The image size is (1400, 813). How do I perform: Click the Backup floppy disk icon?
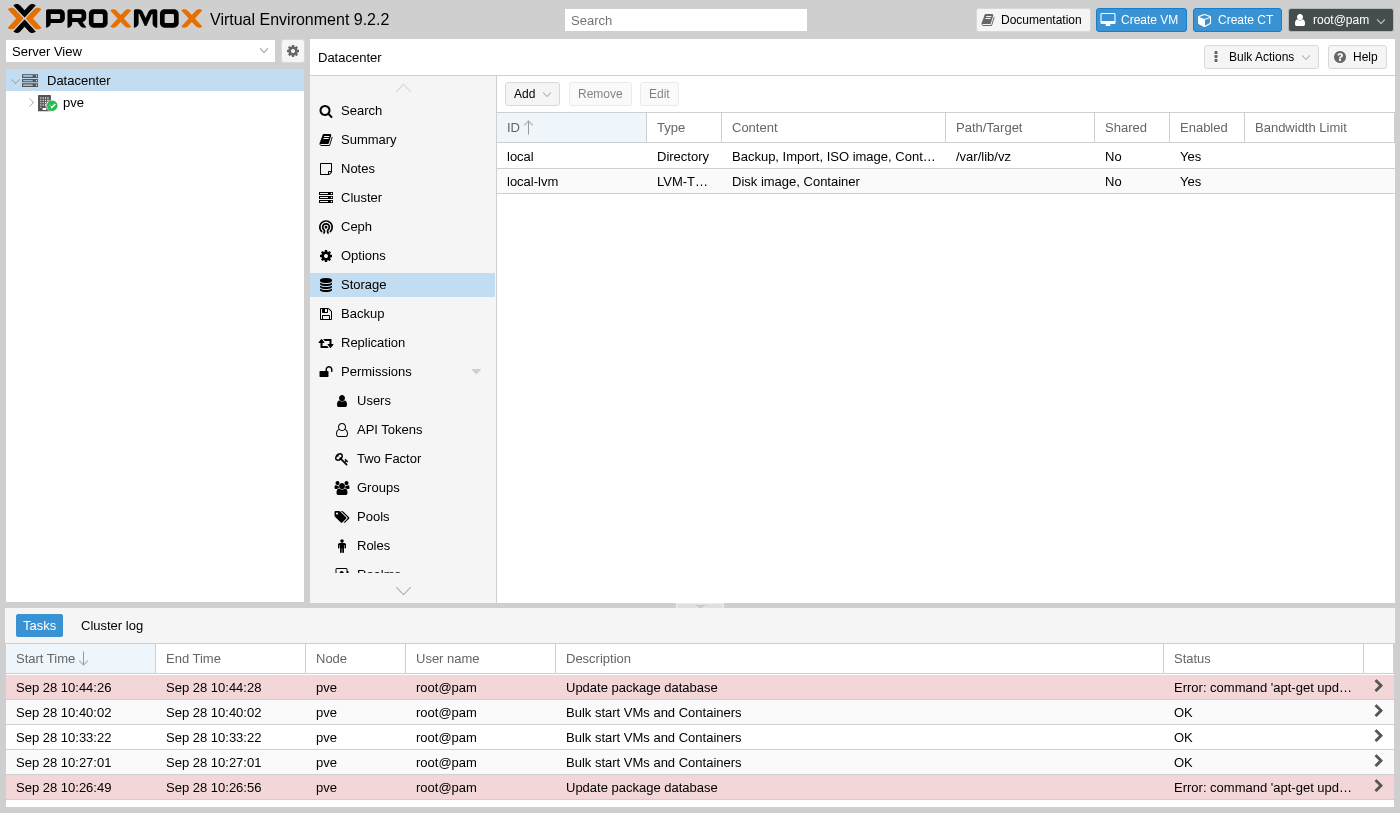[x=326, y=314]
